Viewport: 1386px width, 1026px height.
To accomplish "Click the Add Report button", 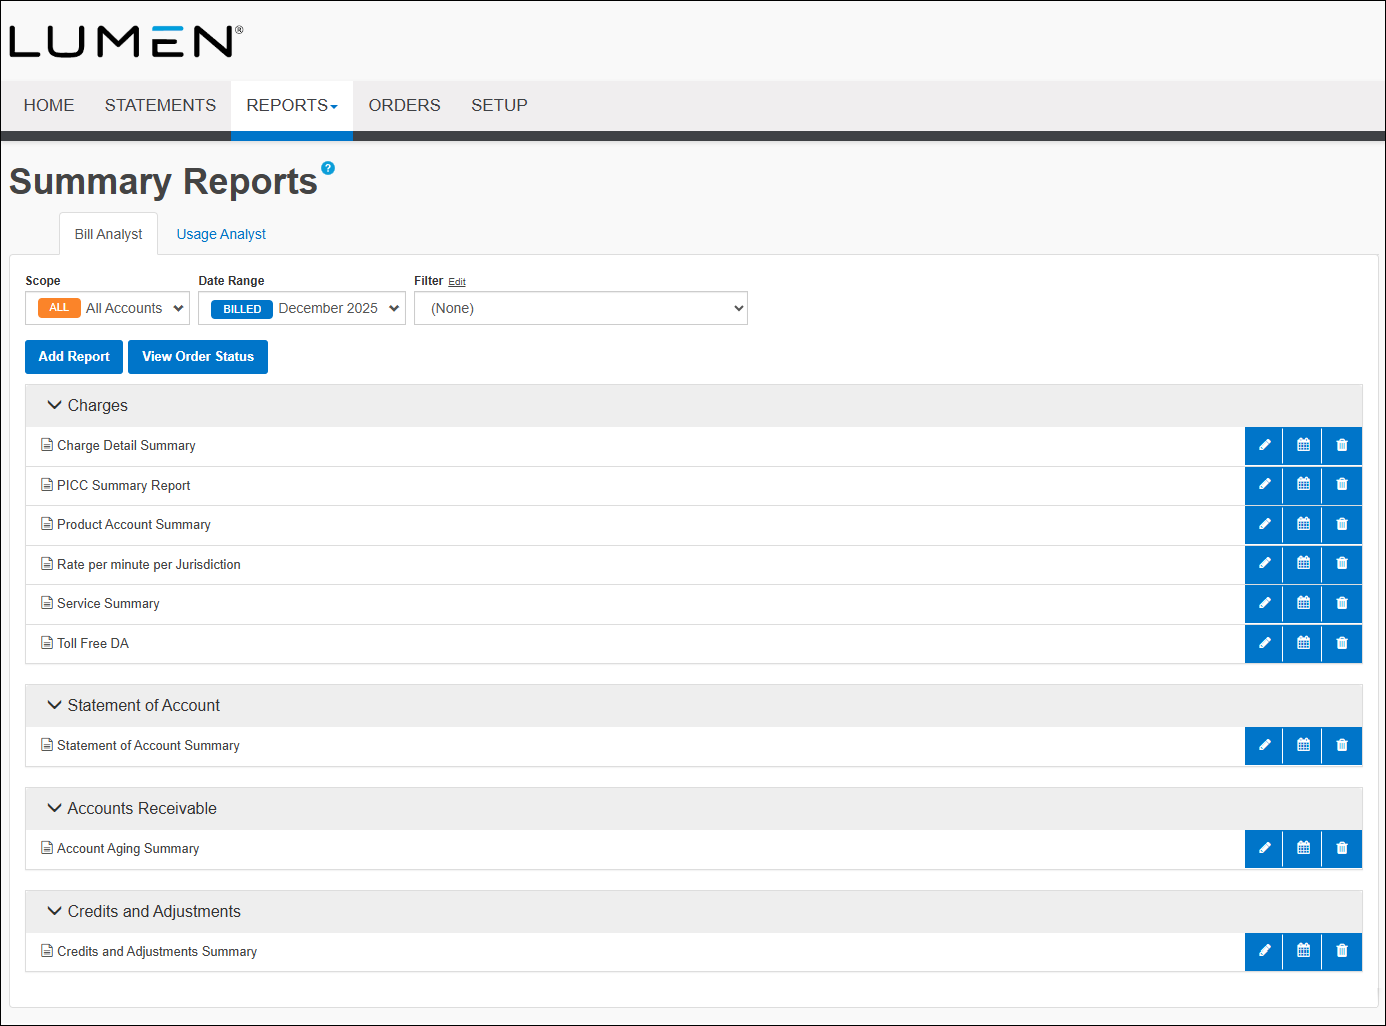I will point(73,357).
